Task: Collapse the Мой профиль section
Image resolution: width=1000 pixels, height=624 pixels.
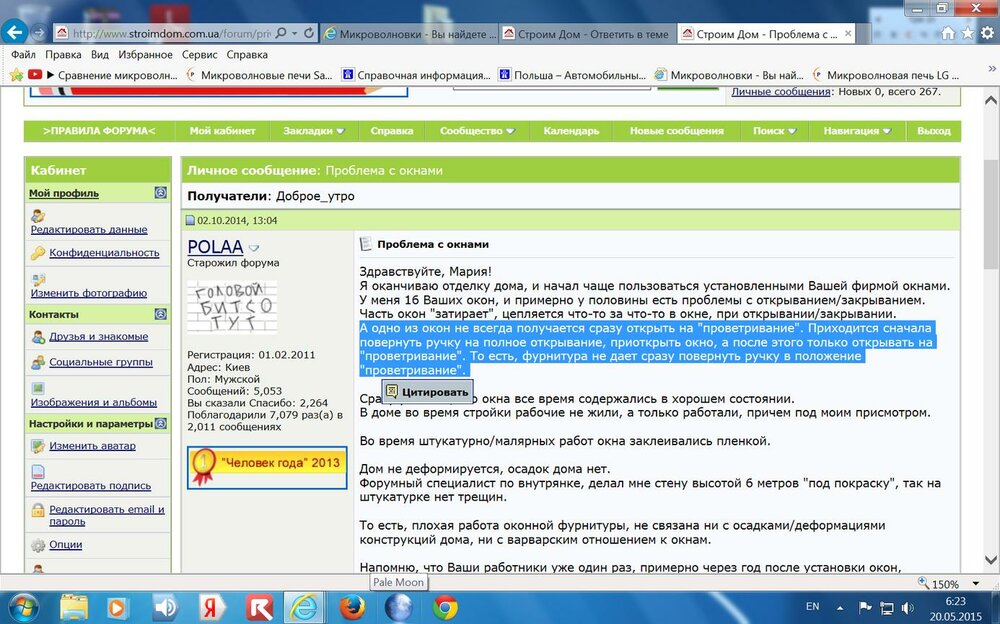Action: [x=161, y=193]
